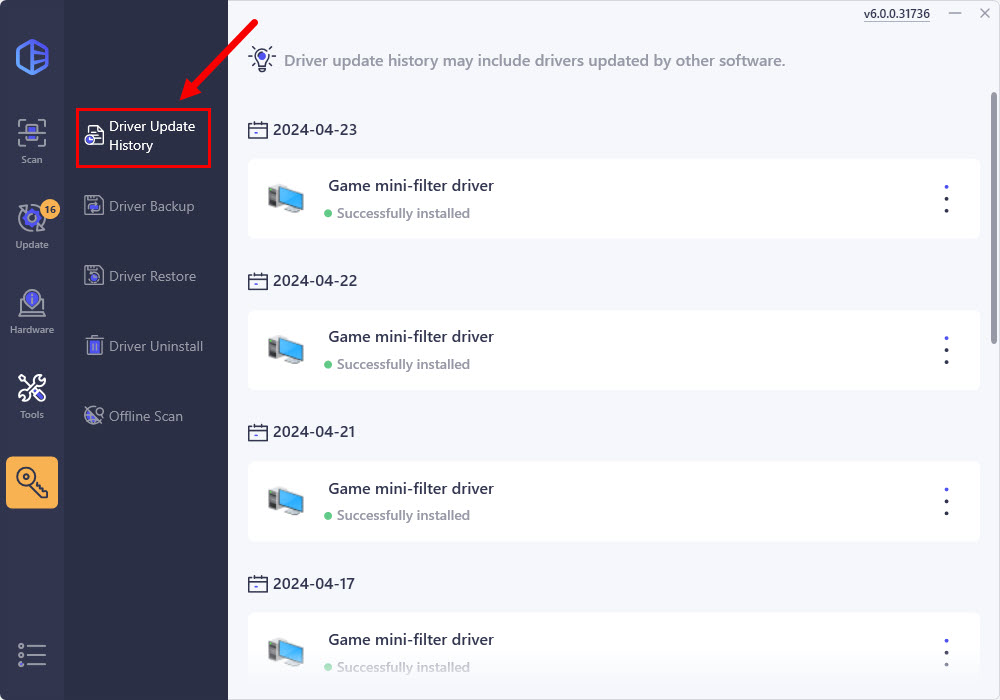The image size is (1000, 700).
Task: Open Offline Scan tool
Action: pos(133,416)
